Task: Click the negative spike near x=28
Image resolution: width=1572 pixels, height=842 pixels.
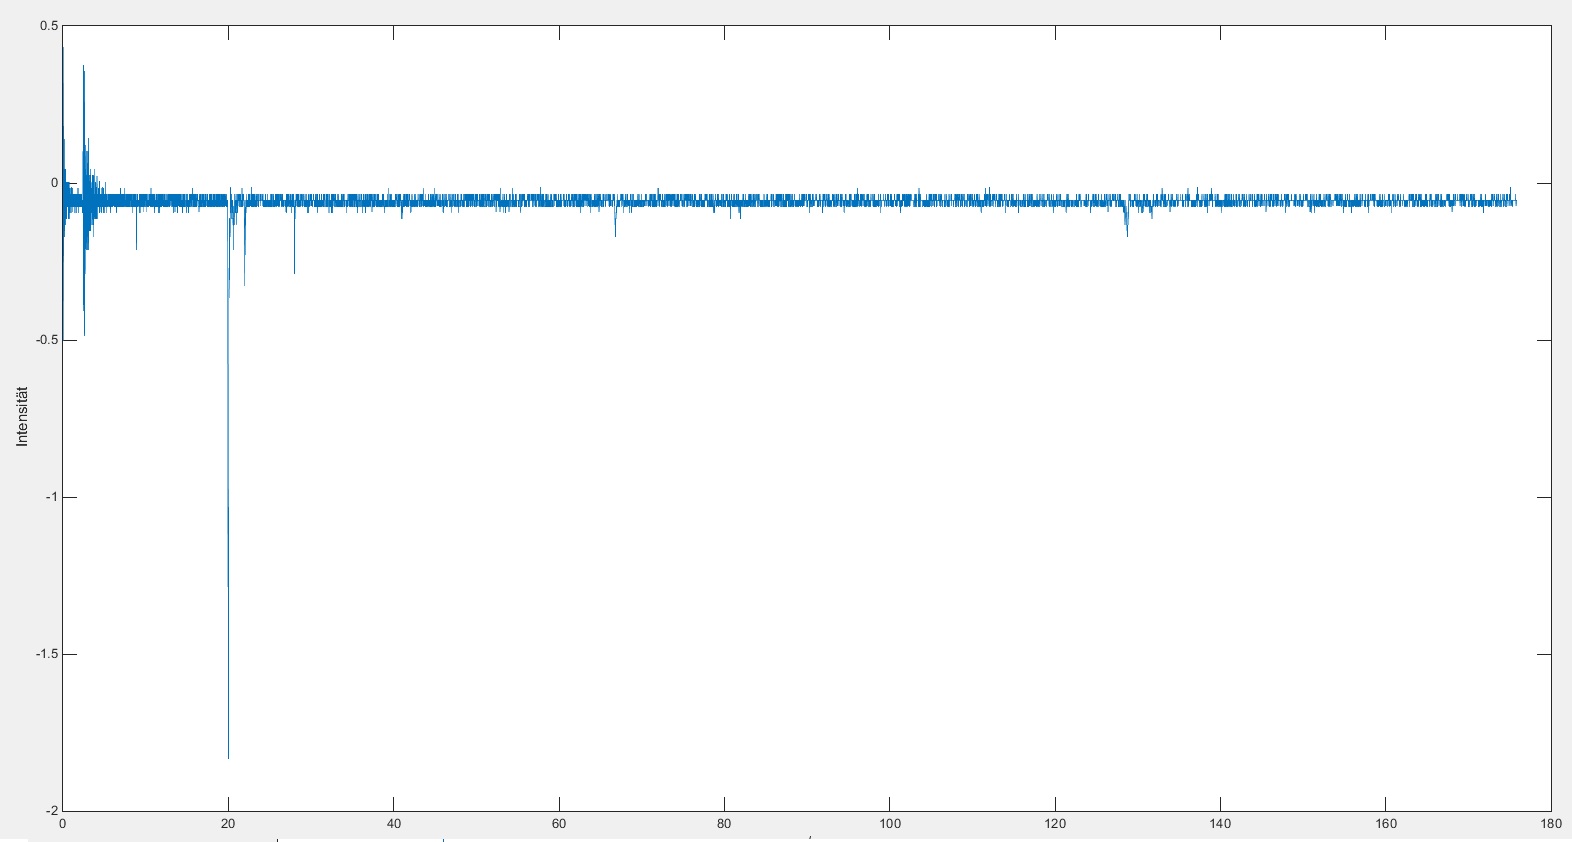Action: click(294, 270)
